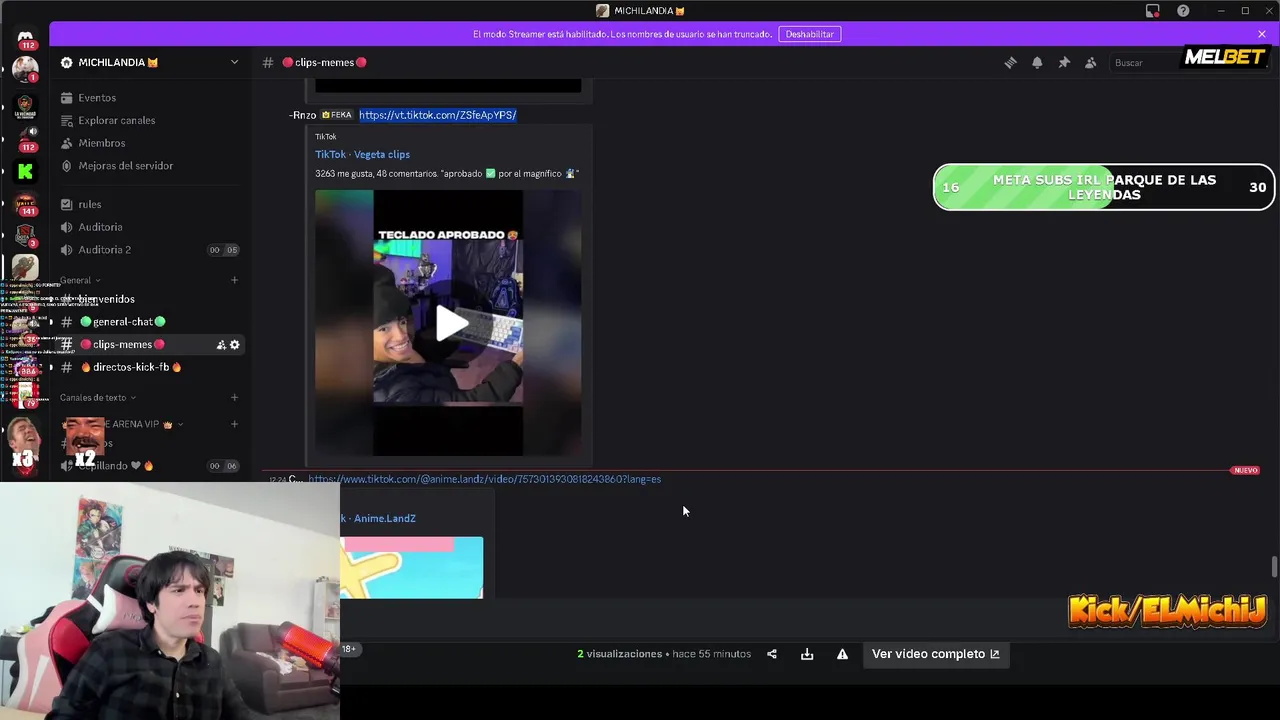Click the embed description '3263 me gusta'
The width and height of the screenshot is (1280, 720).
pos(447,174)
